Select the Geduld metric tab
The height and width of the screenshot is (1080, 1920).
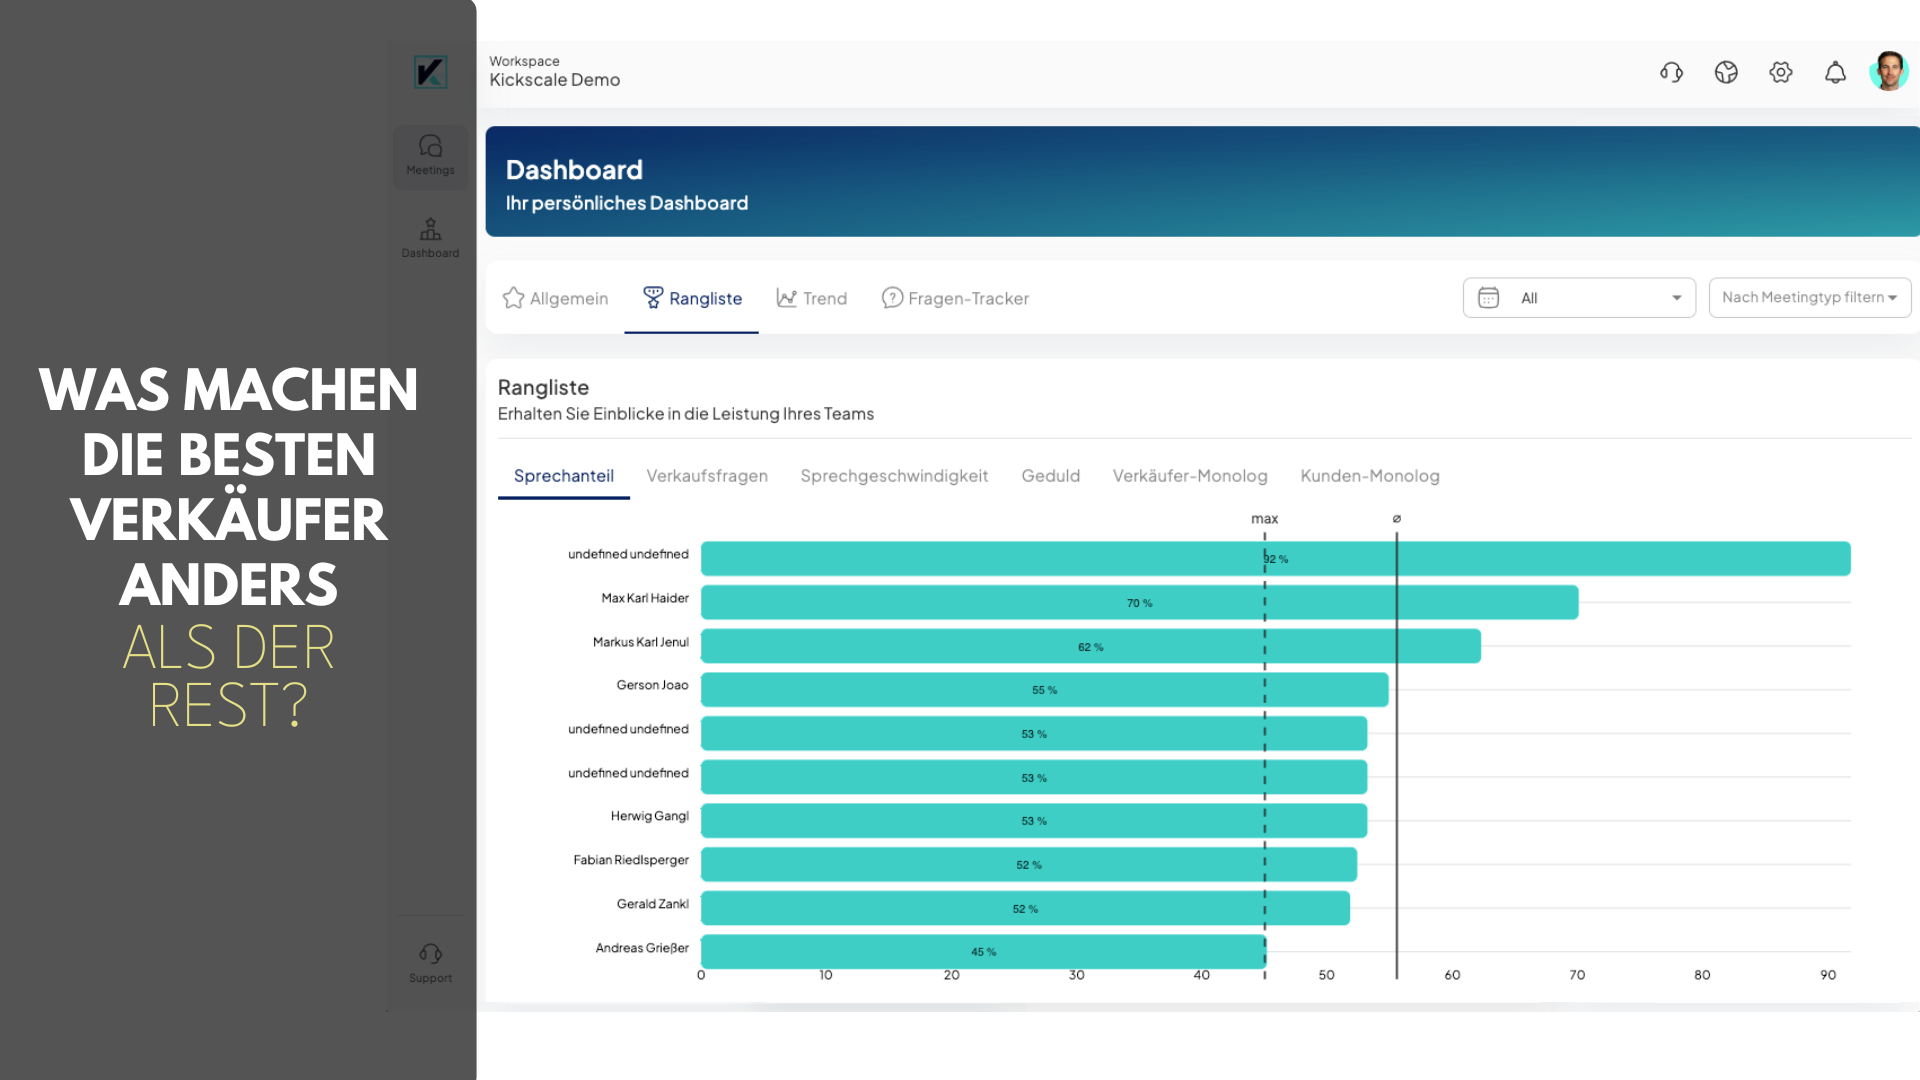[x=1050, y=476]
